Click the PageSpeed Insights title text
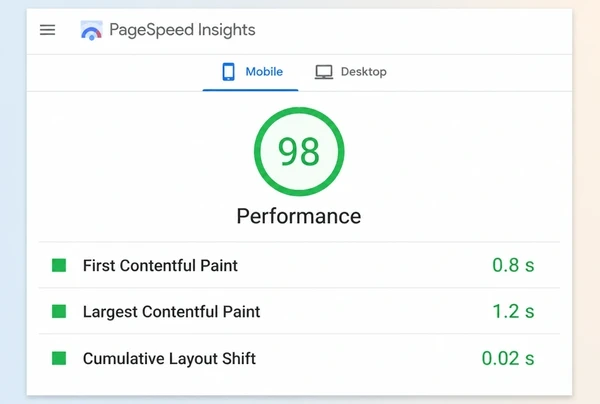Image resolution: width=600 pixels, height=404 pixels. 182,30
